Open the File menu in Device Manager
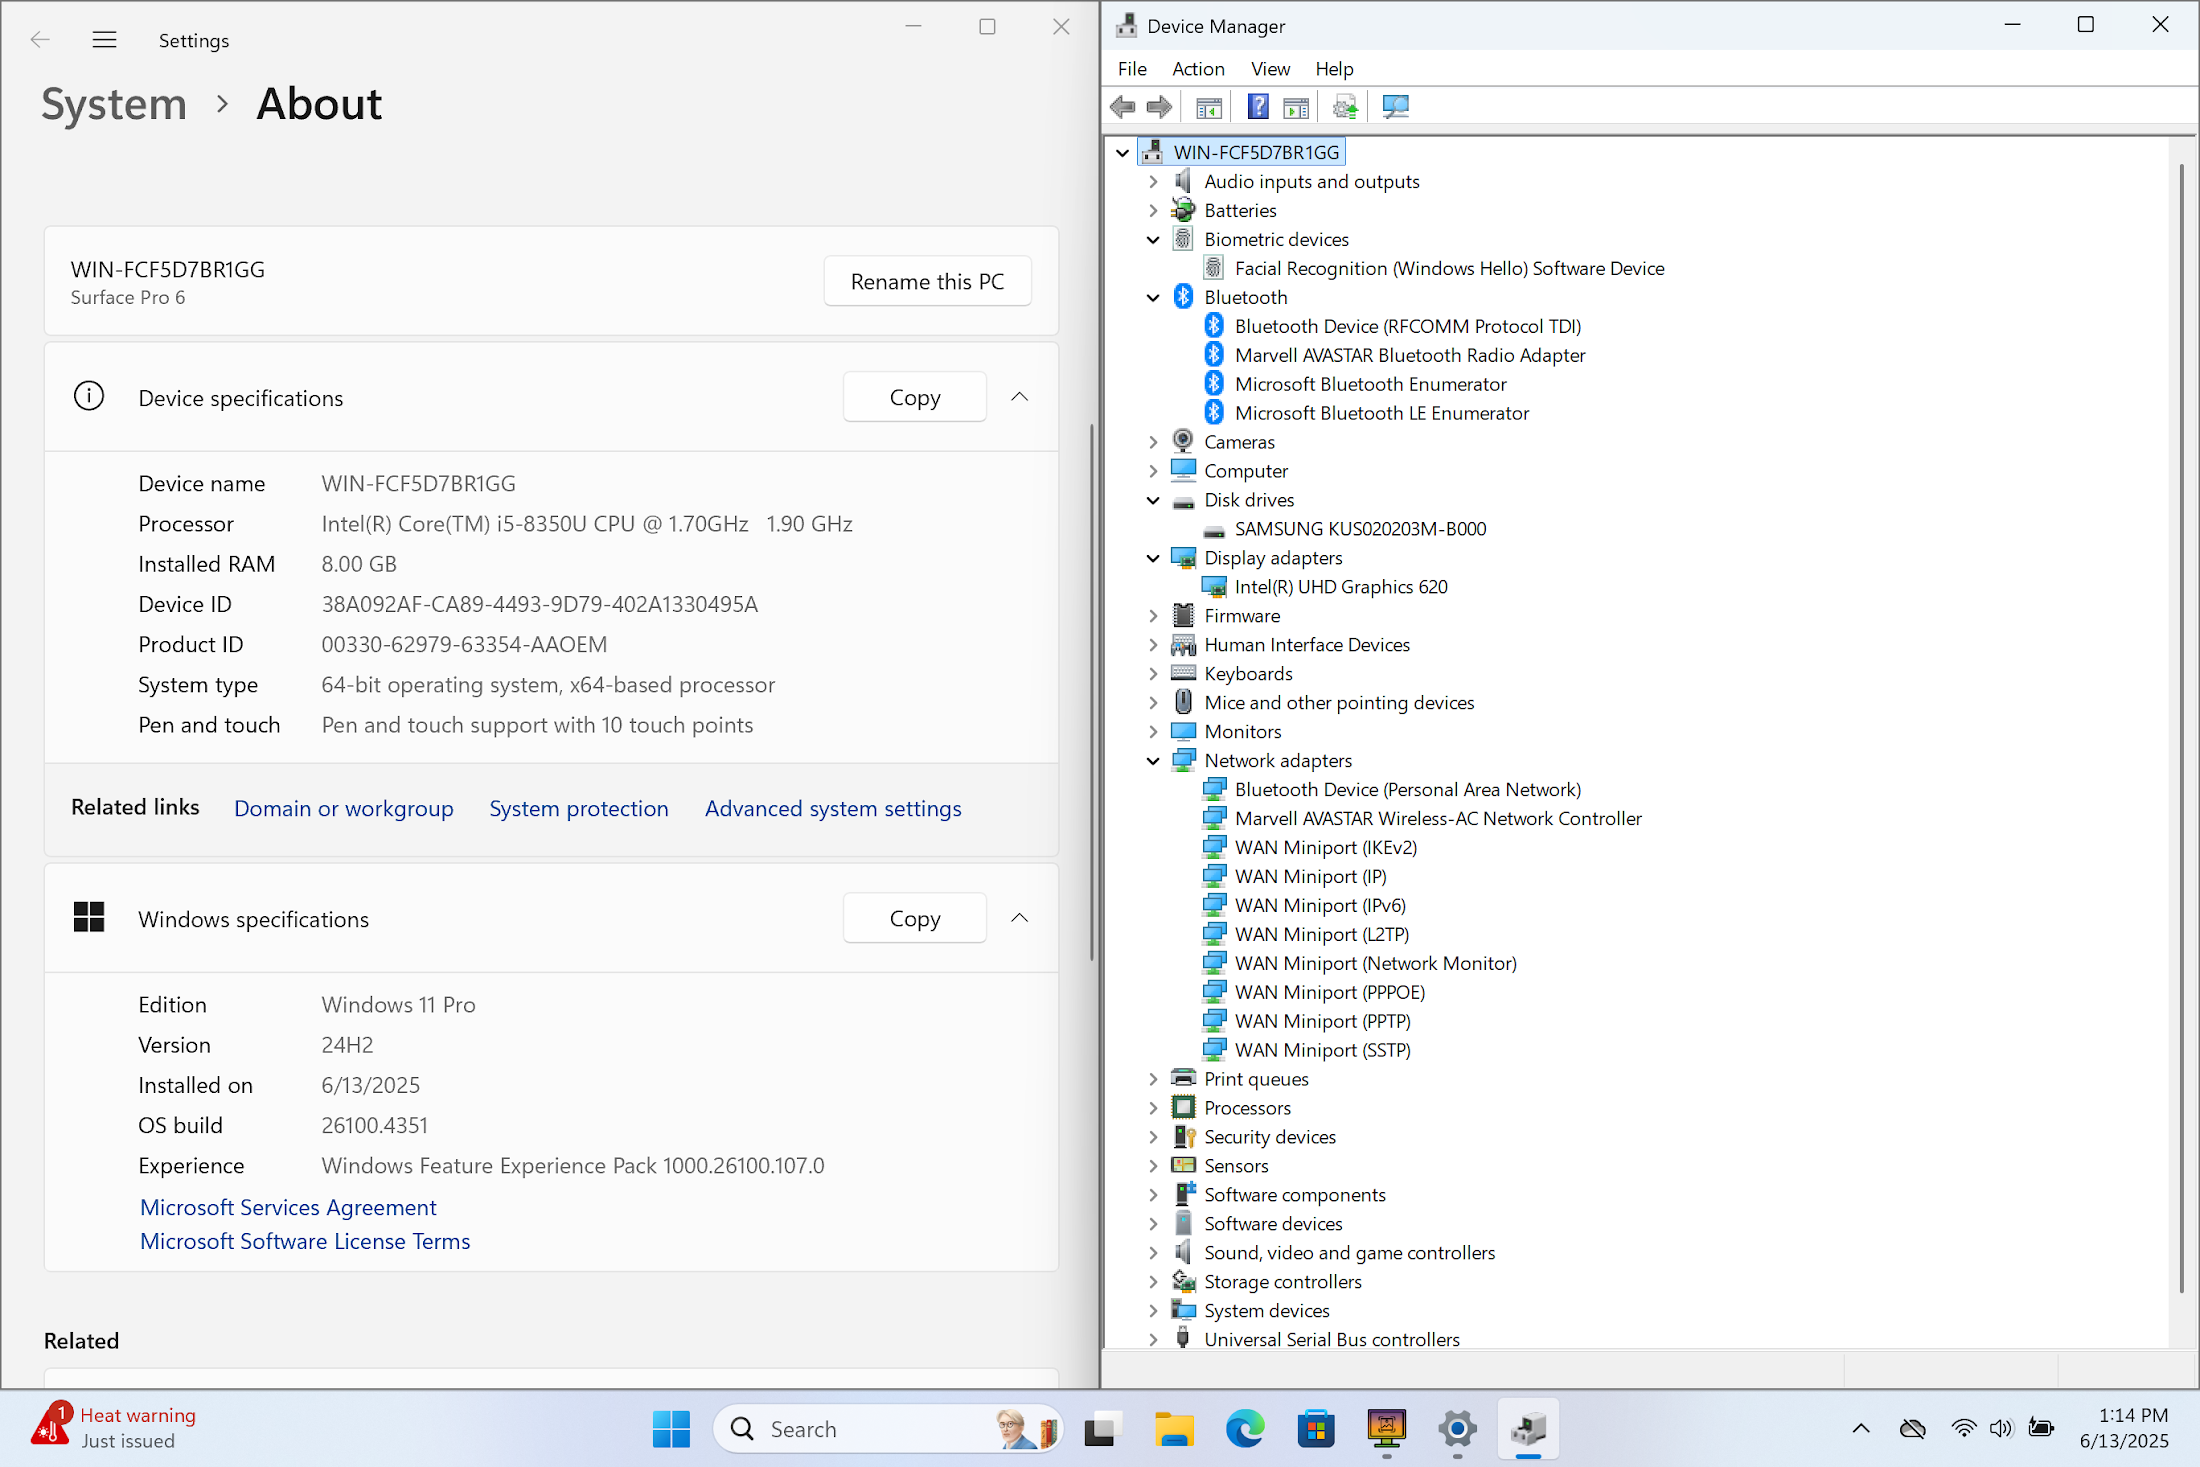 [x=1132, y=69]
